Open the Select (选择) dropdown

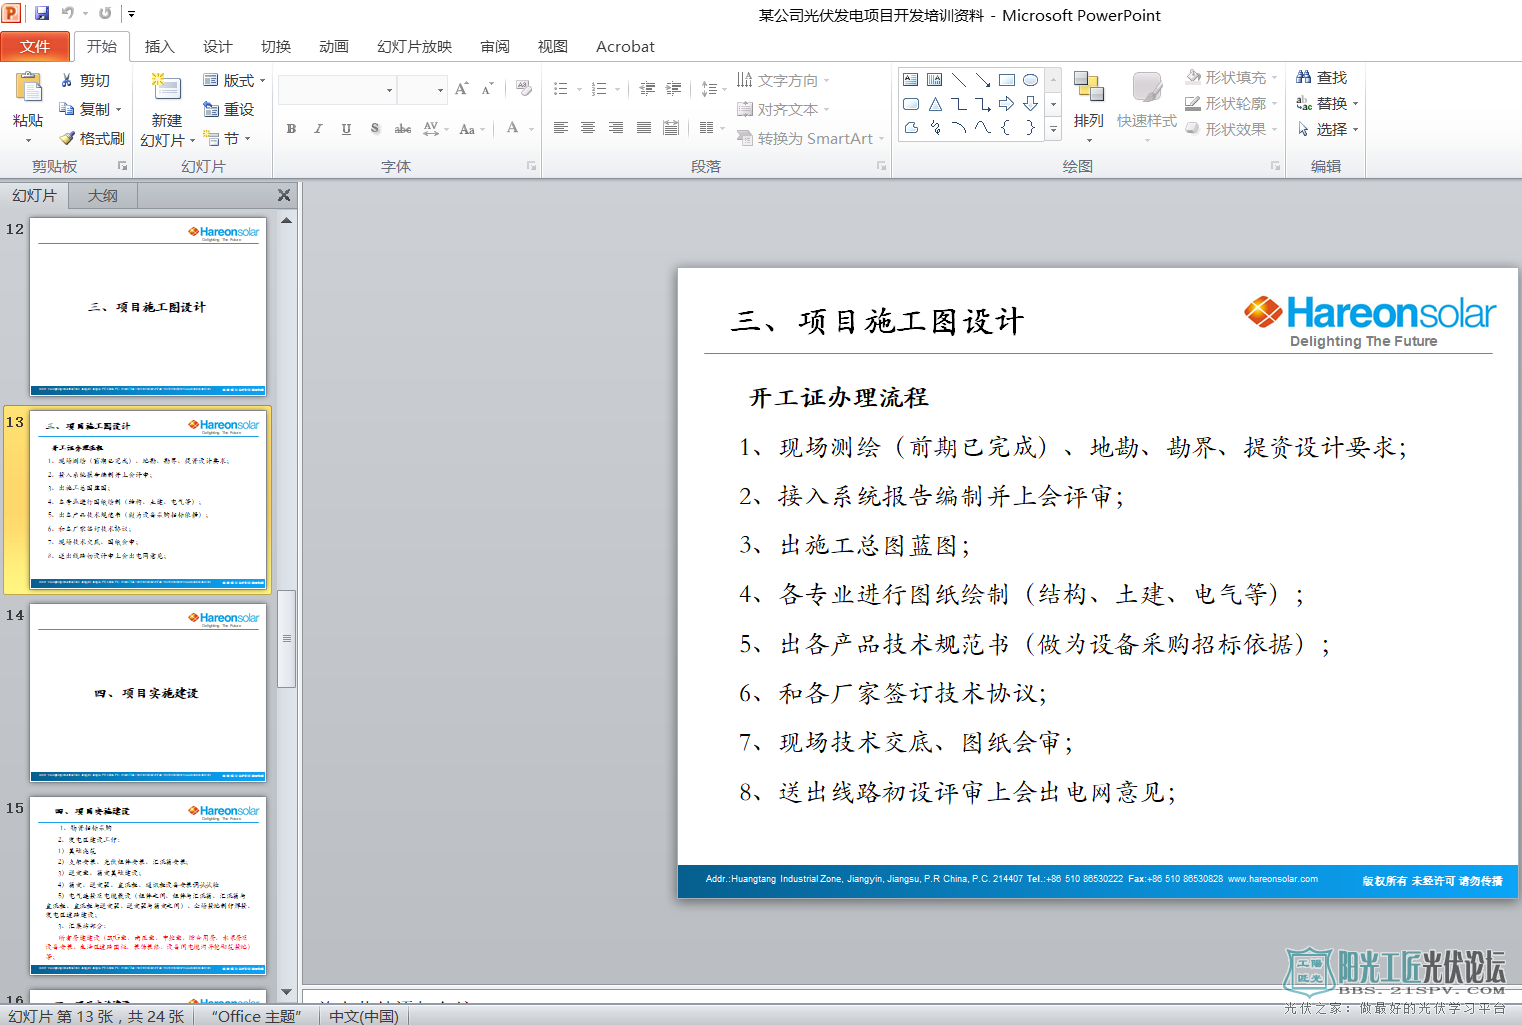pos(1328,129)
